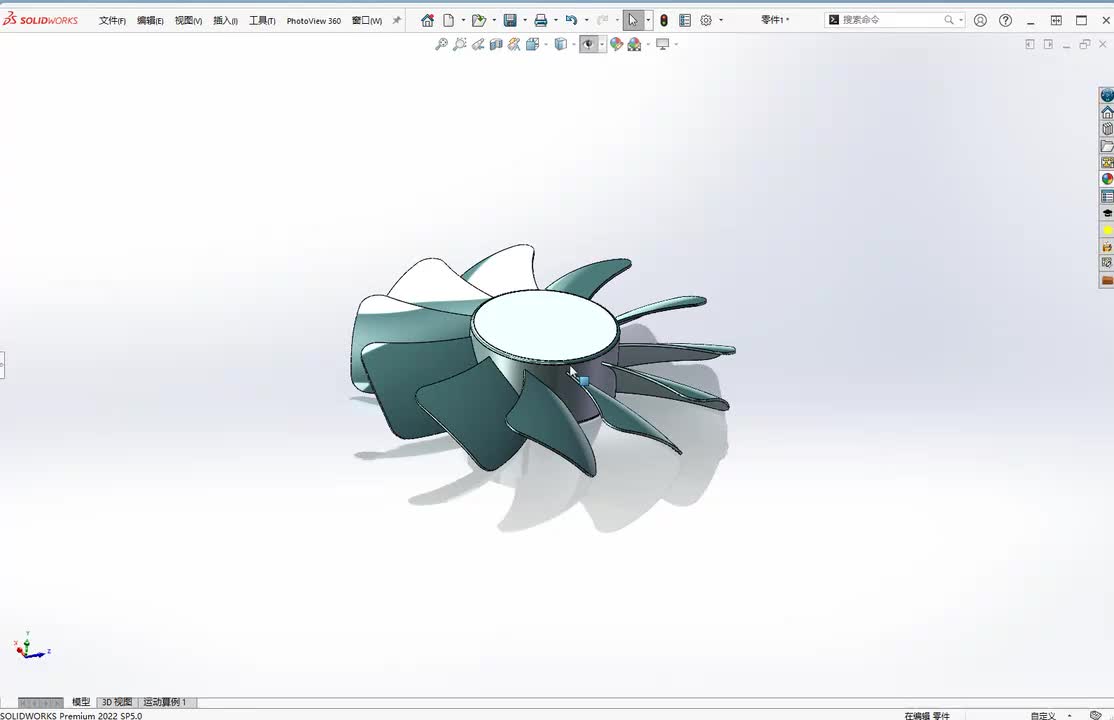Open the View Palette tab
Image resolution: width=1114 pixels, height=720 pixels.
coord(1107,162)
